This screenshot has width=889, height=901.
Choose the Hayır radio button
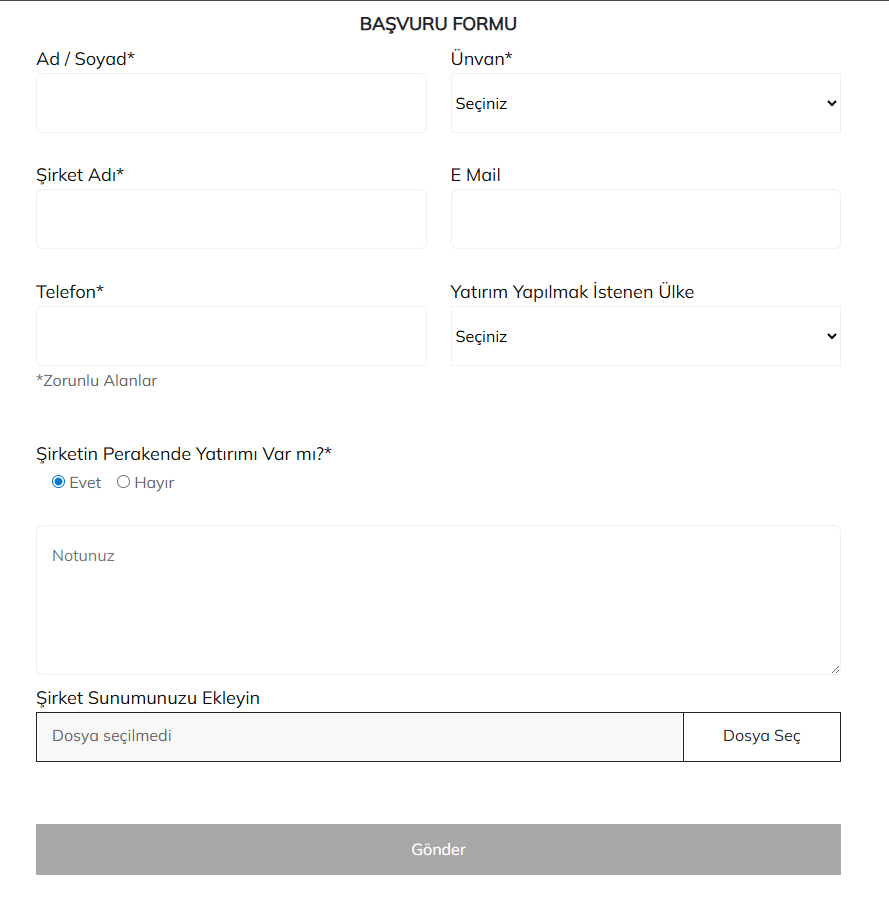tap(124, 482)
